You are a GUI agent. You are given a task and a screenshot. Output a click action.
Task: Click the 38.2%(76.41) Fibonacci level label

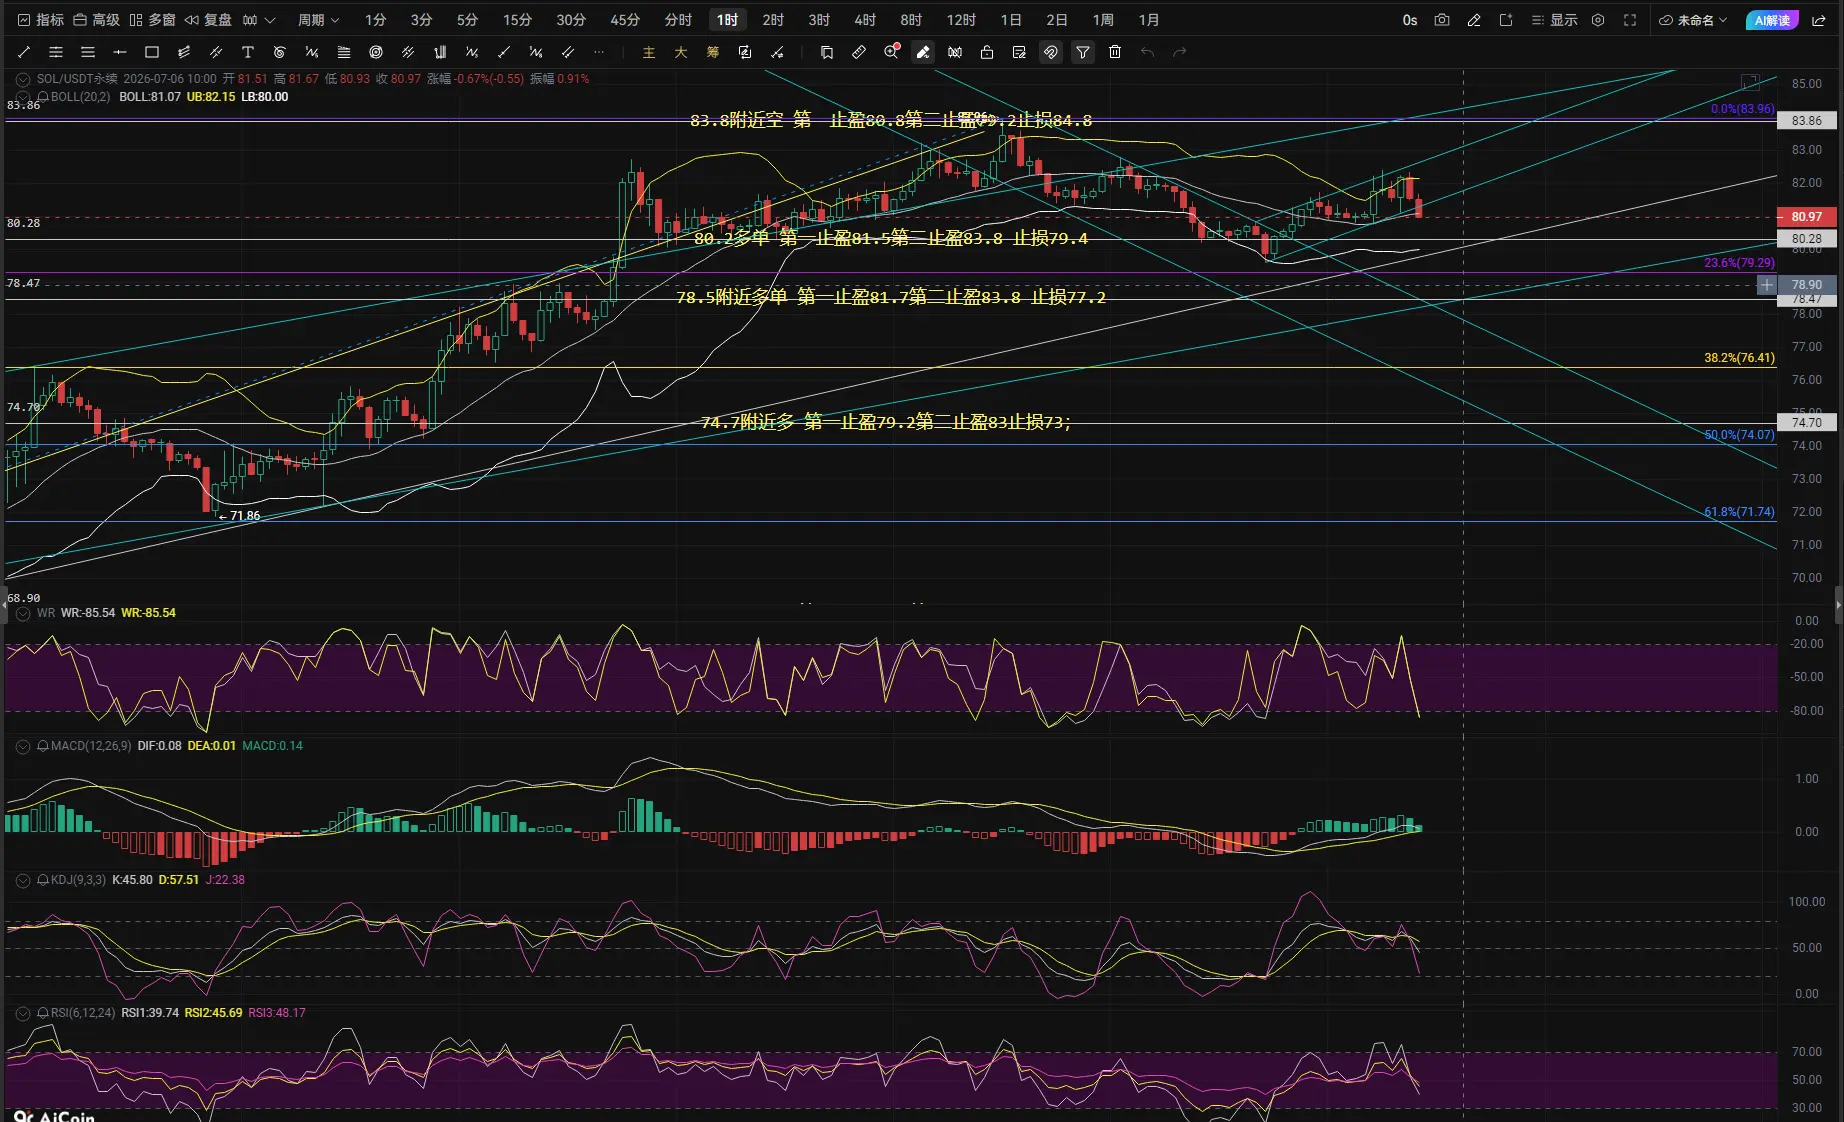(1739, 358)
